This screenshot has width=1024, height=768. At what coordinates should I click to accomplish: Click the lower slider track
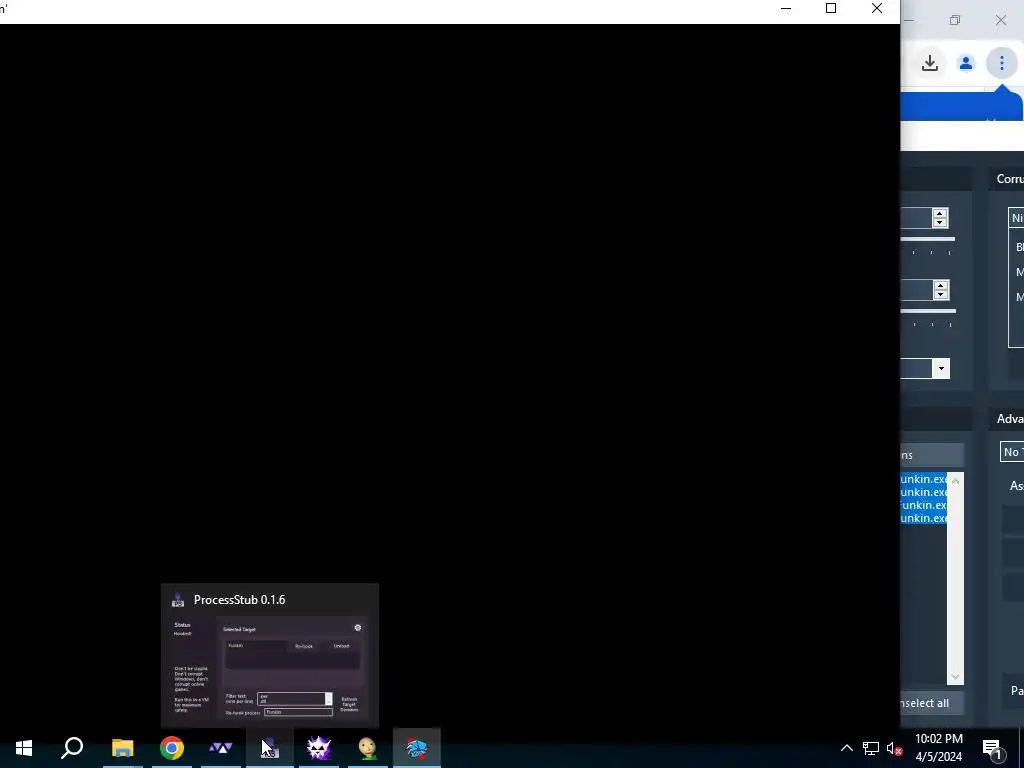928,311
